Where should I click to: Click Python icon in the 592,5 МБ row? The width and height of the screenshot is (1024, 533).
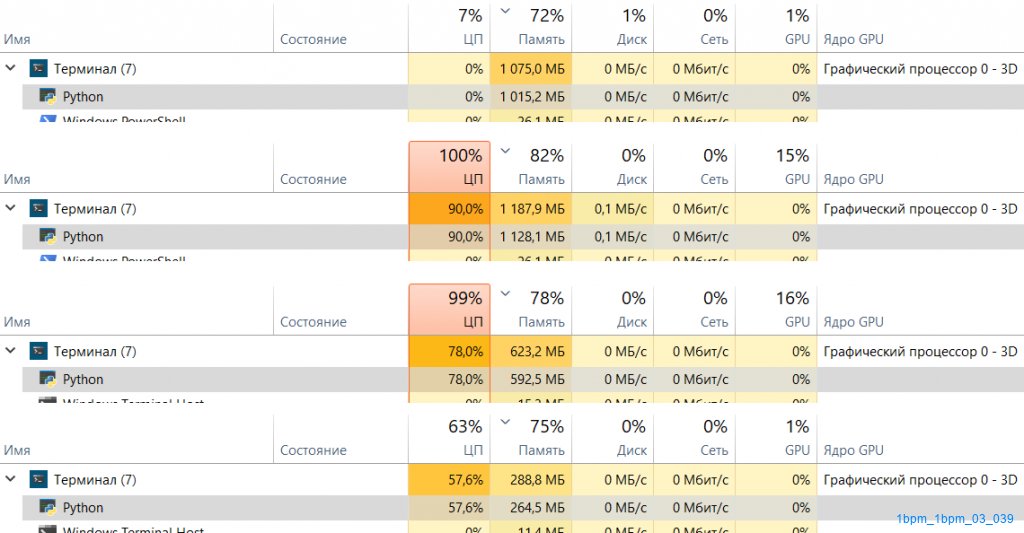(x=47, y=380)
